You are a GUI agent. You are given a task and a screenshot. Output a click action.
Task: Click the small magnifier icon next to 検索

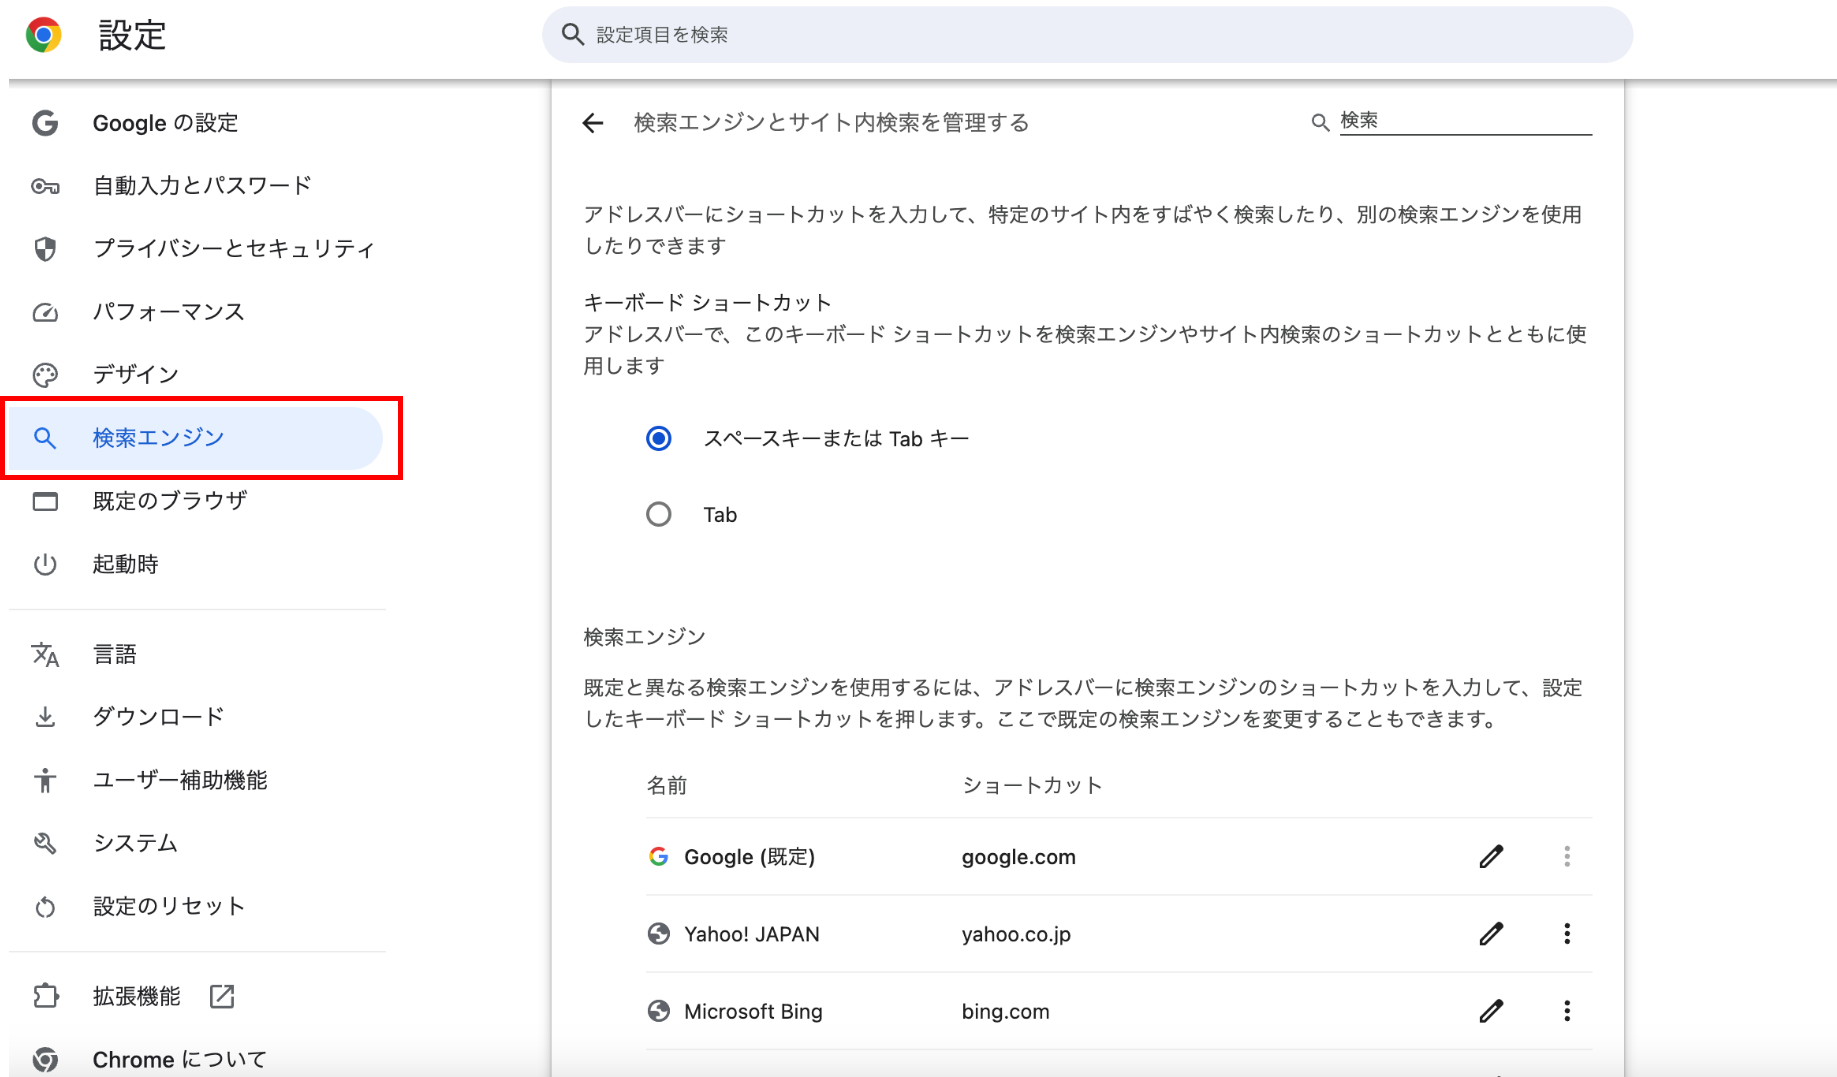(1320, 122)
